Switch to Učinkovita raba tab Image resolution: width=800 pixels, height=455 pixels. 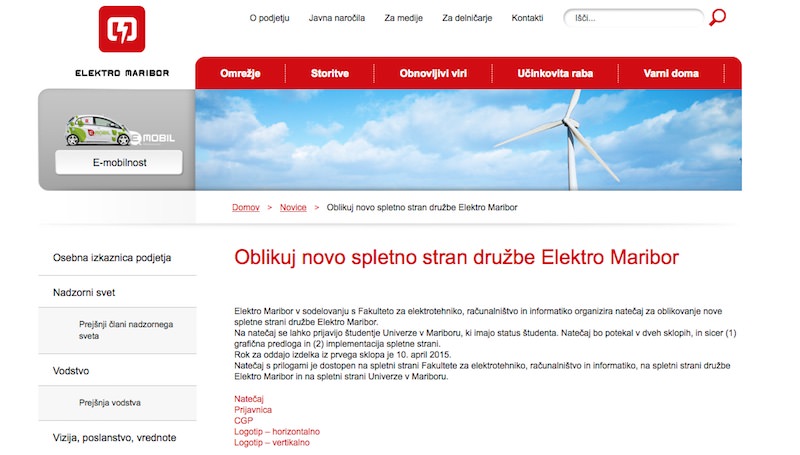coord(555,74)
